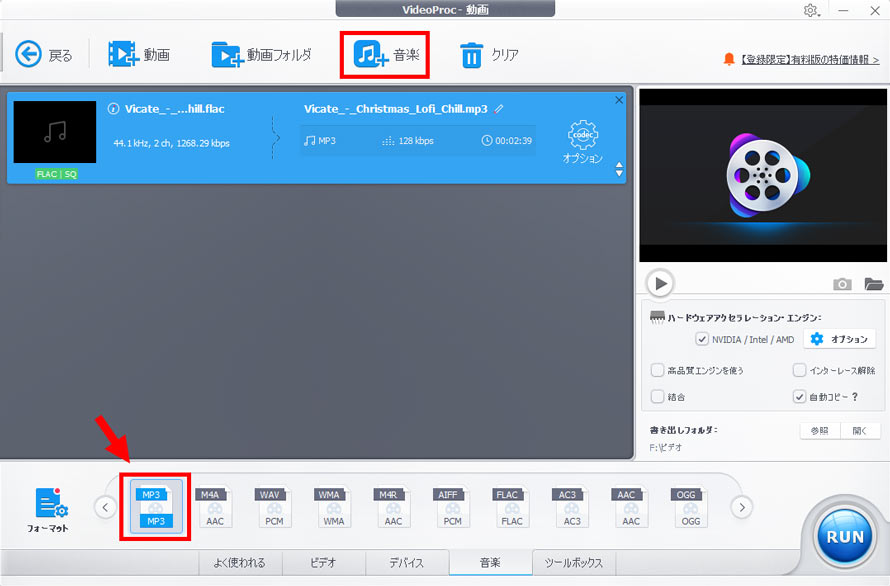Select AIFF PCM output format

click(451, 507)
